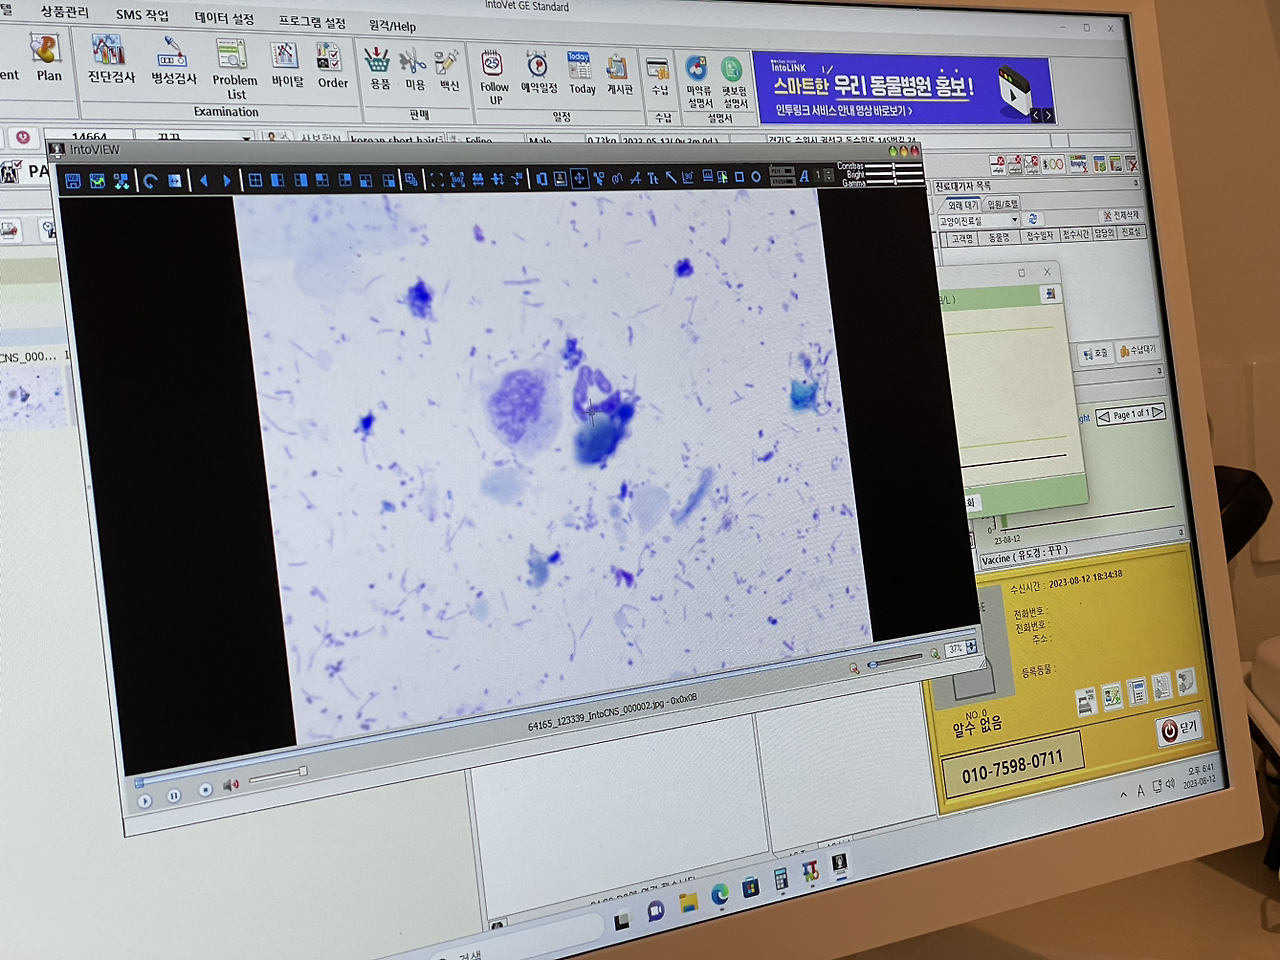The width and height of the screenshot is (1280, 960).
Task: Open the 원격/Help menu
Action: tap(392, 25)
